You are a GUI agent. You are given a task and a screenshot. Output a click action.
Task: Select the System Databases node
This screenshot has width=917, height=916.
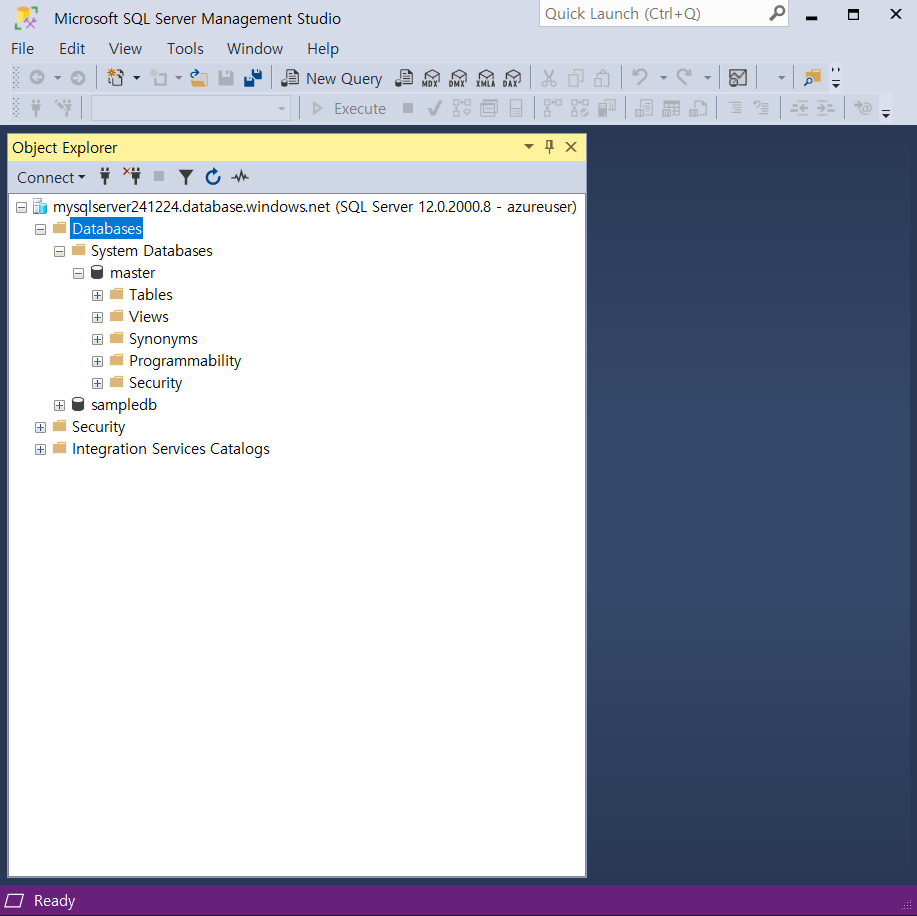click(x=151, y=251)
